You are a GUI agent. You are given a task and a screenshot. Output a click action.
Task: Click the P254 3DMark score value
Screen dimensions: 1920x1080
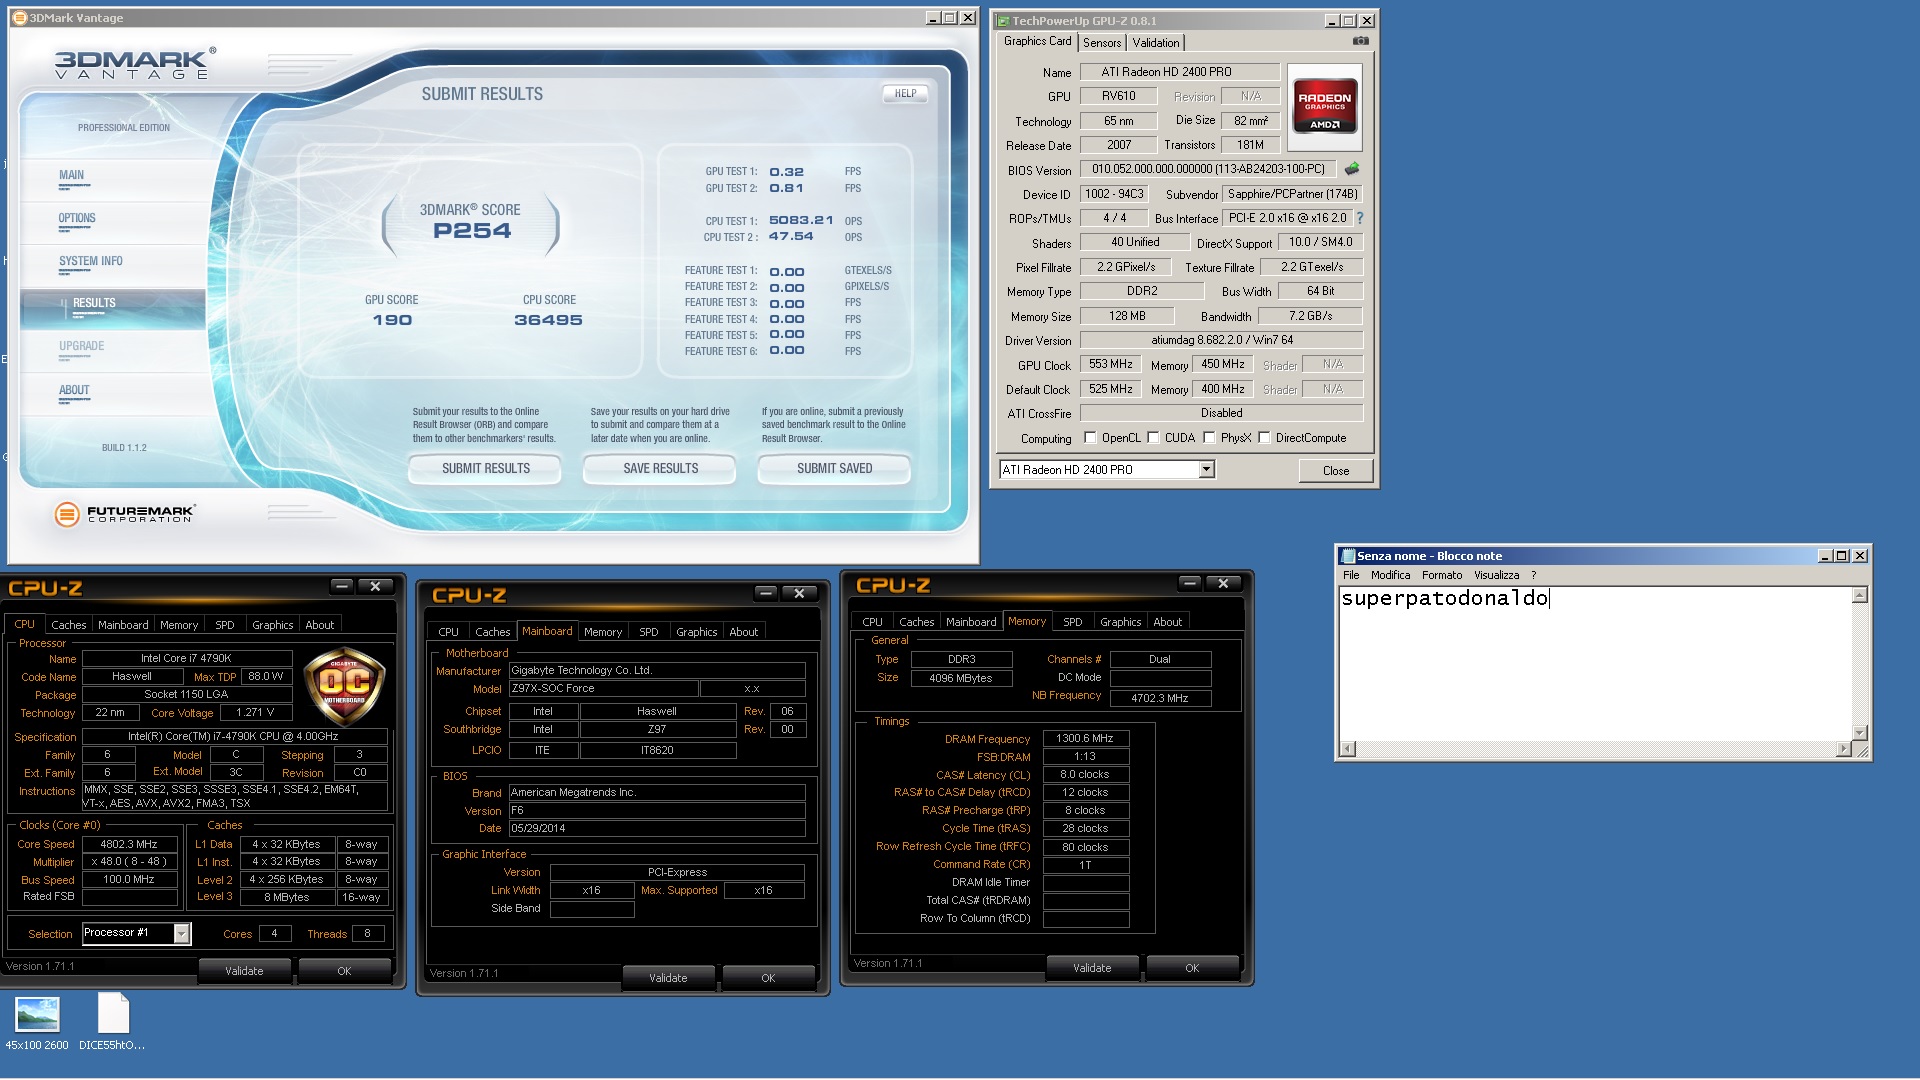click(471, 231)
